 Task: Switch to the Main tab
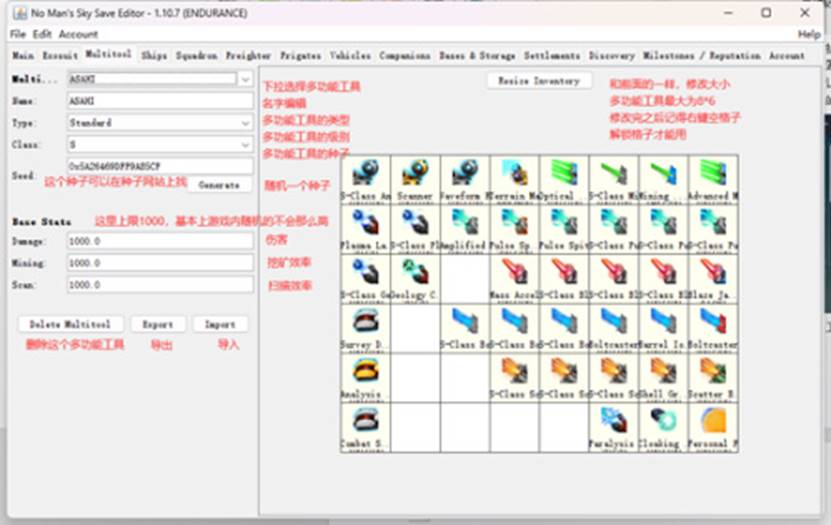[23, 56]
